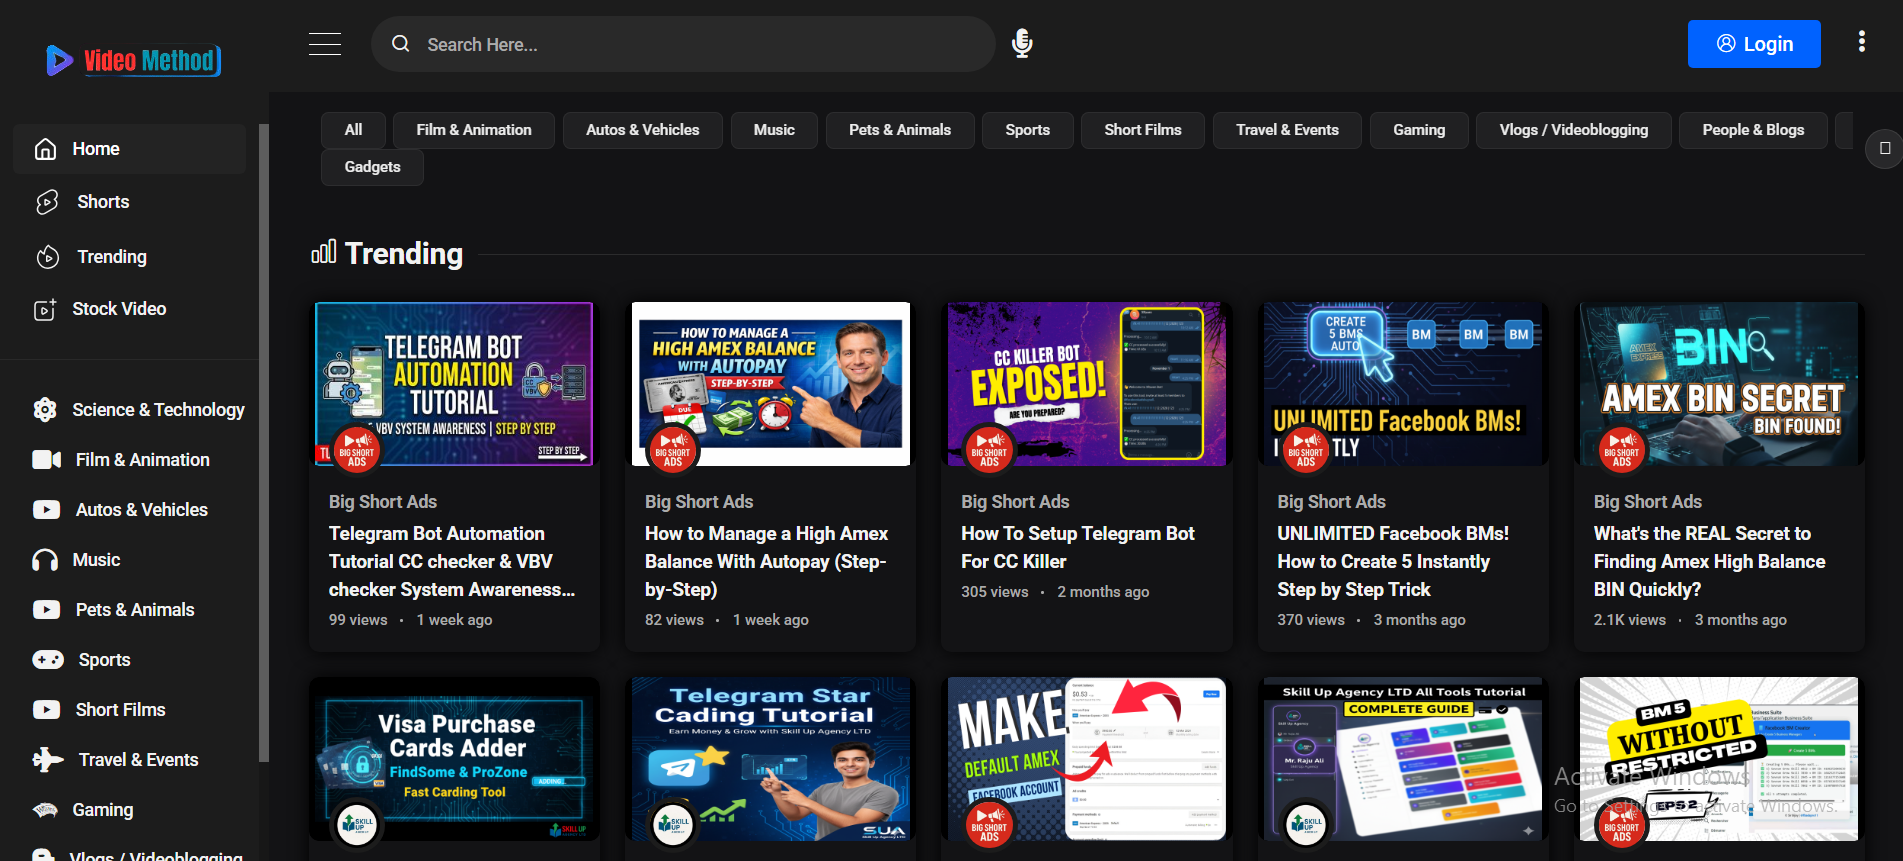The image size is (1903, 861).
Task: Click the Trending flame icon in sidebar
Action: 47,257
